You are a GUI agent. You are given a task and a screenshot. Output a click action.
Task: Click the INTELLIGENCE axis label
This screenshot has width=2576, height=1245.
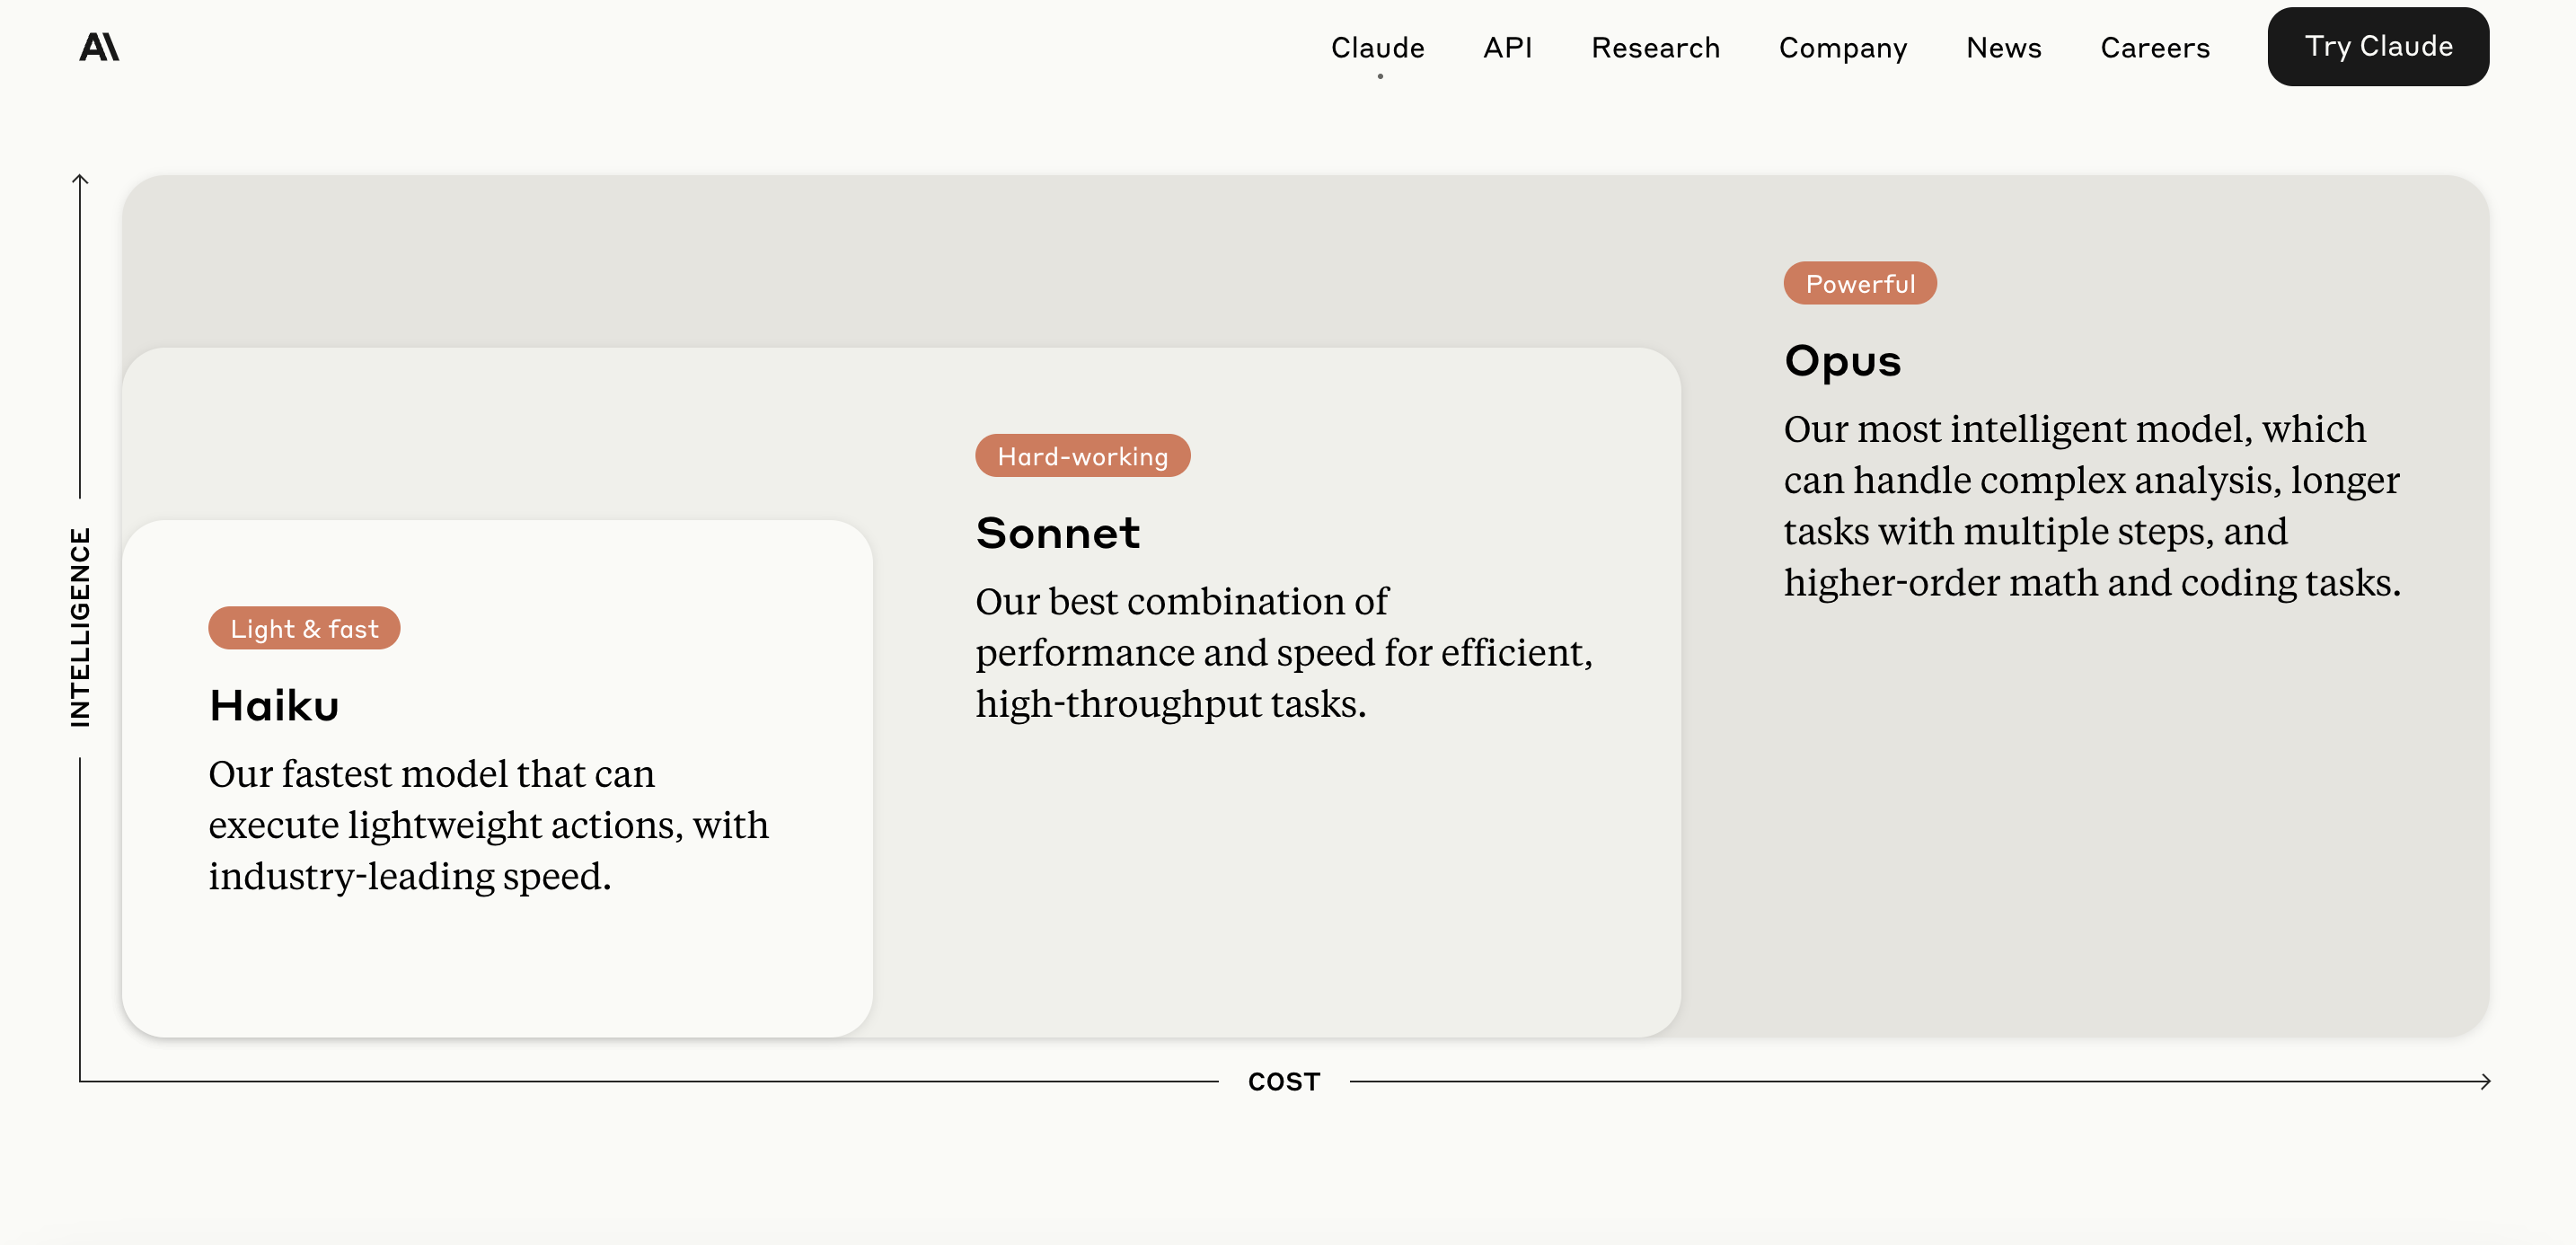point(80,627)
